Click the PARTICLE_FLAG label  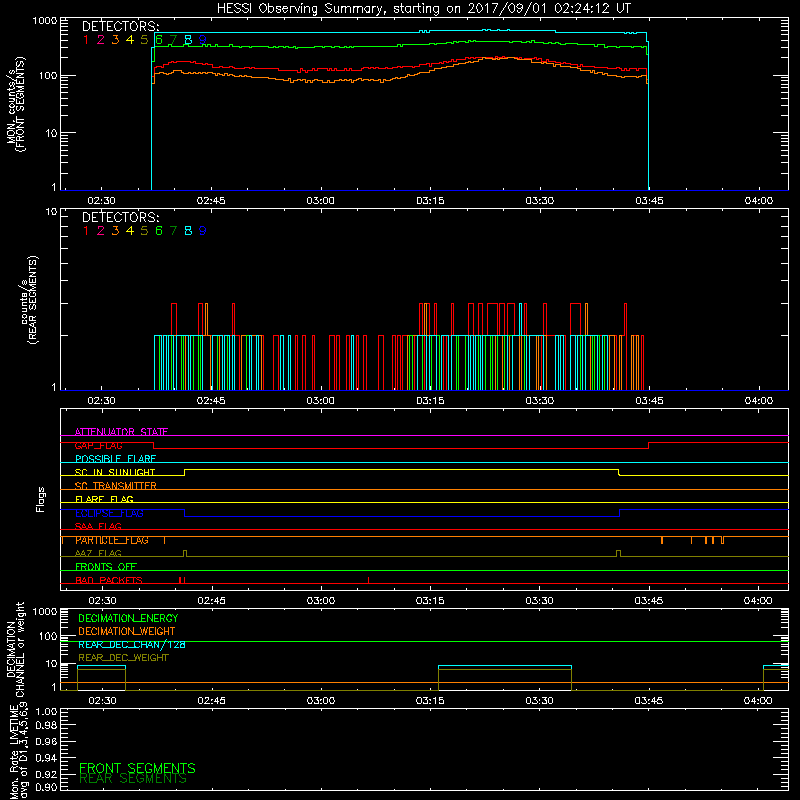point(112,540)
